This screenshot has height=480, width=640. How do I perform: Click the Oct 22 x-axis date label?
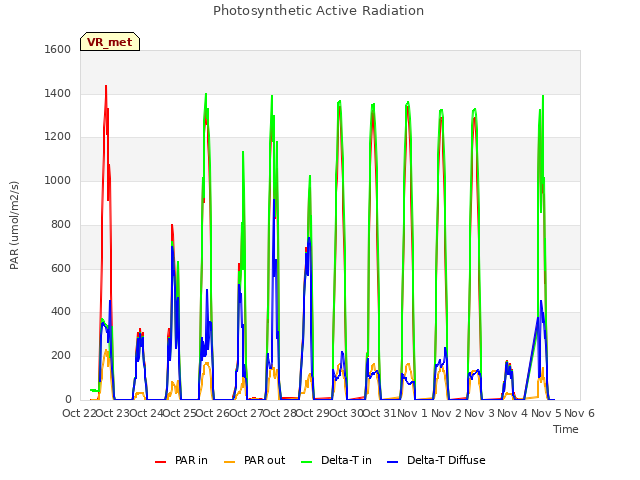pyautogui.click(x=79, y=413)
